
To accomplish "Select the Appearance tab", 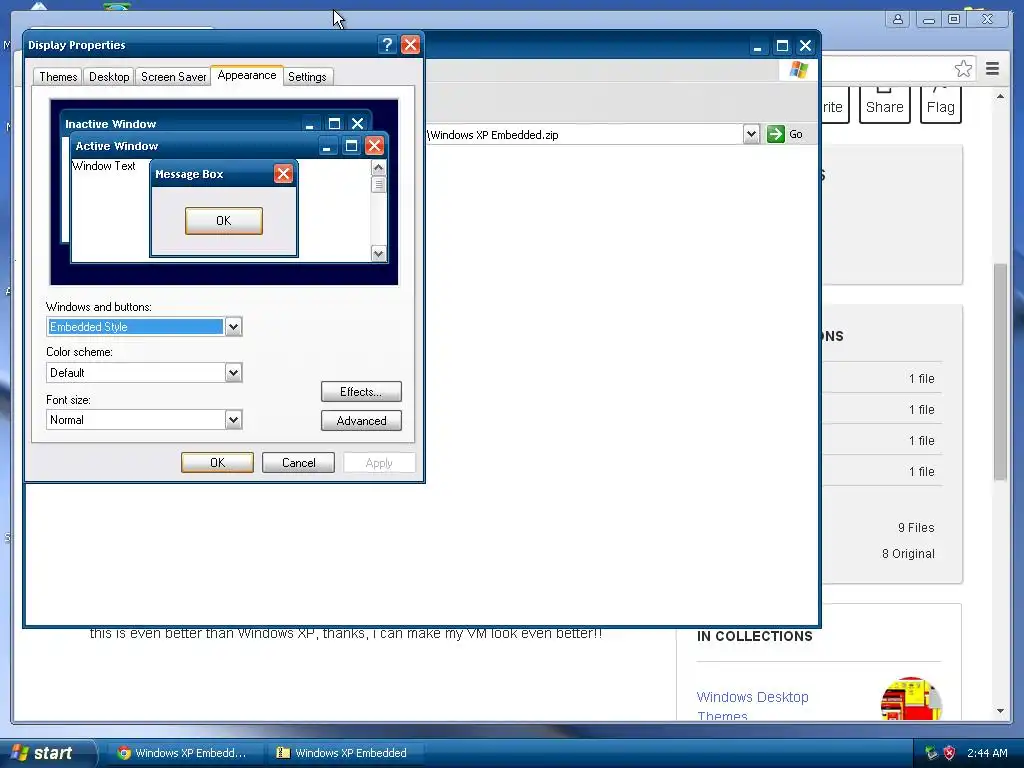I will tap(247, 76).
